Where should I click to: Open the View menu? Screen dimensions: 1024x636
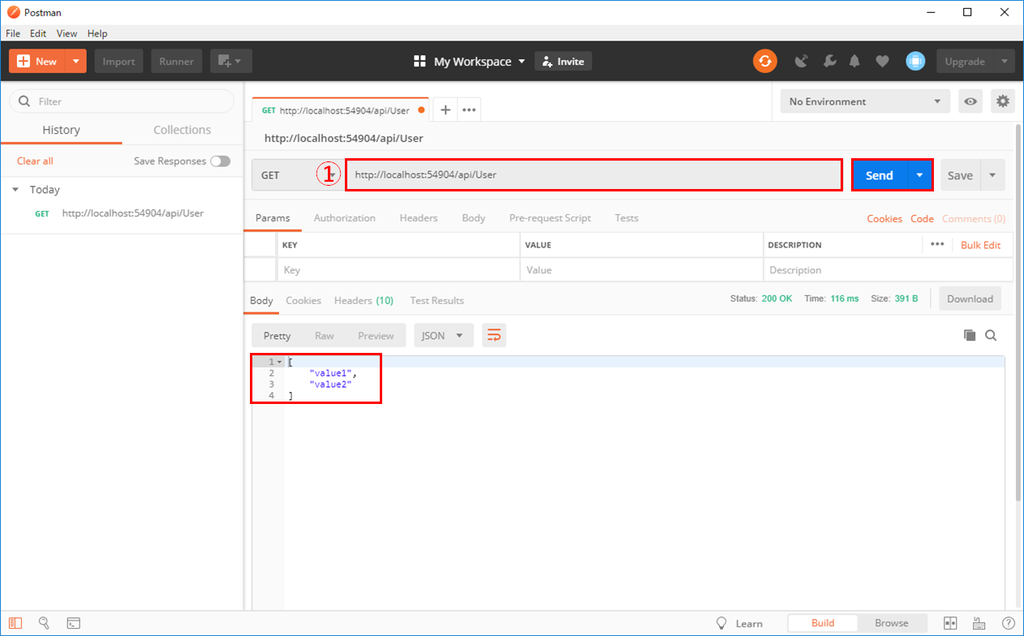pos(67,33)
